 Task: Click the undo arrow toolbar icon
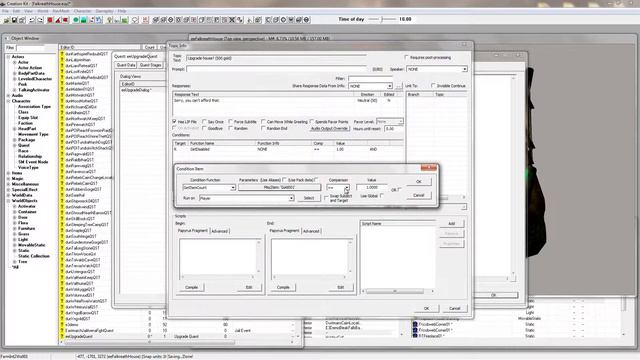click(x=32, y=20)
